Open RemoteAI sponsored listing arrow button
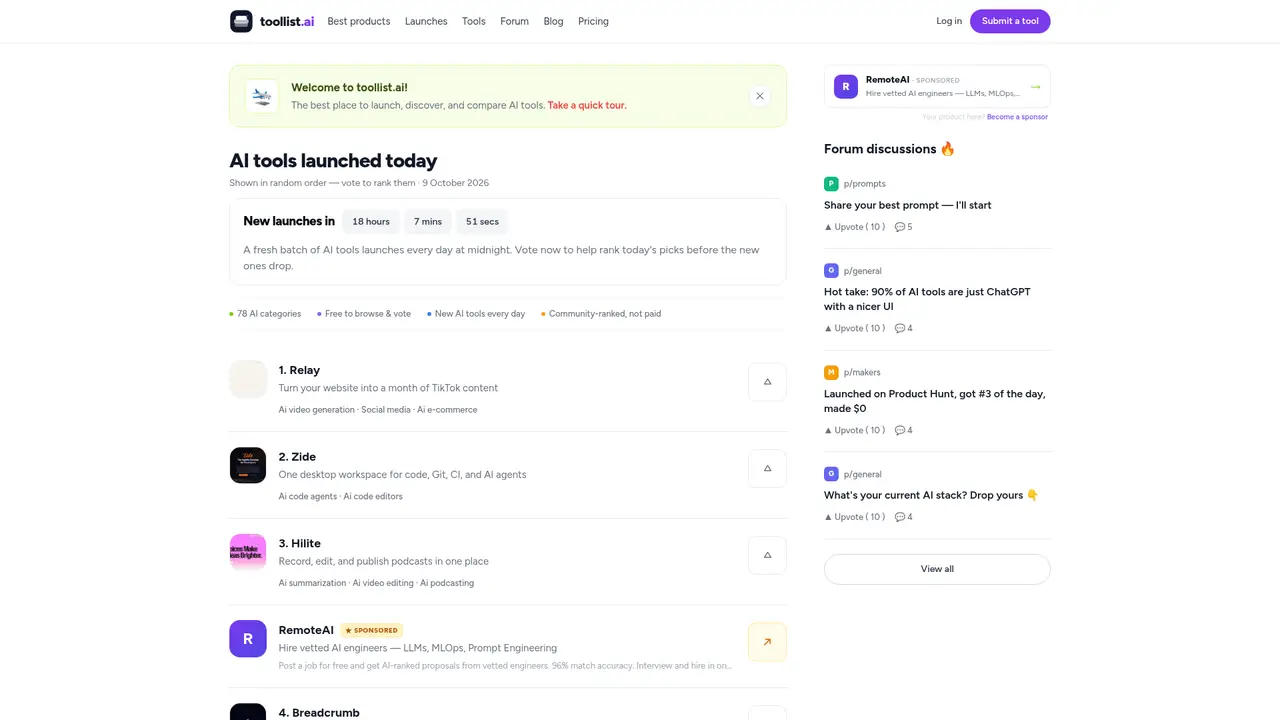1280x720 pixels. (767, 642)
